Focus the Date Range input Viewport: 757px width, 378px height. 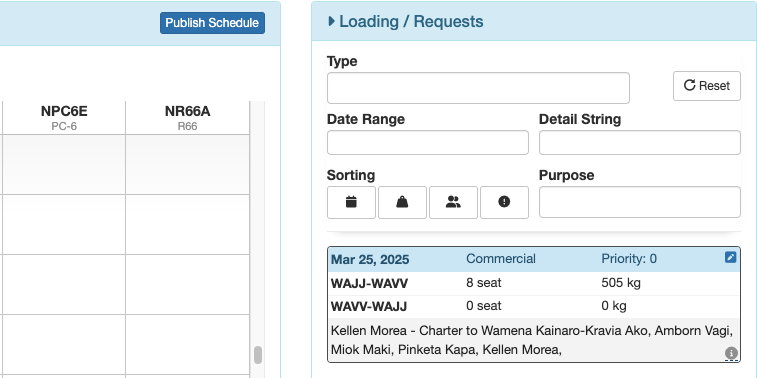click(x=428, y=142)
